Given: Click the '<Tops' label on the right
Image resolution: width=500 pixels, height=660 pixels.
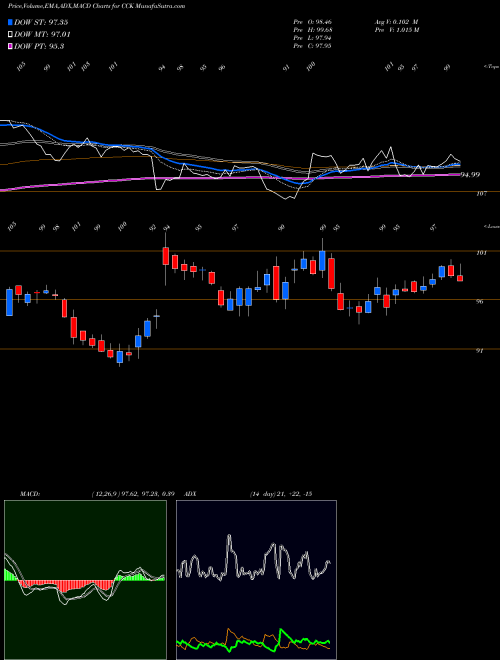Looking at the screenshot, I should click(x=491, y=67).
